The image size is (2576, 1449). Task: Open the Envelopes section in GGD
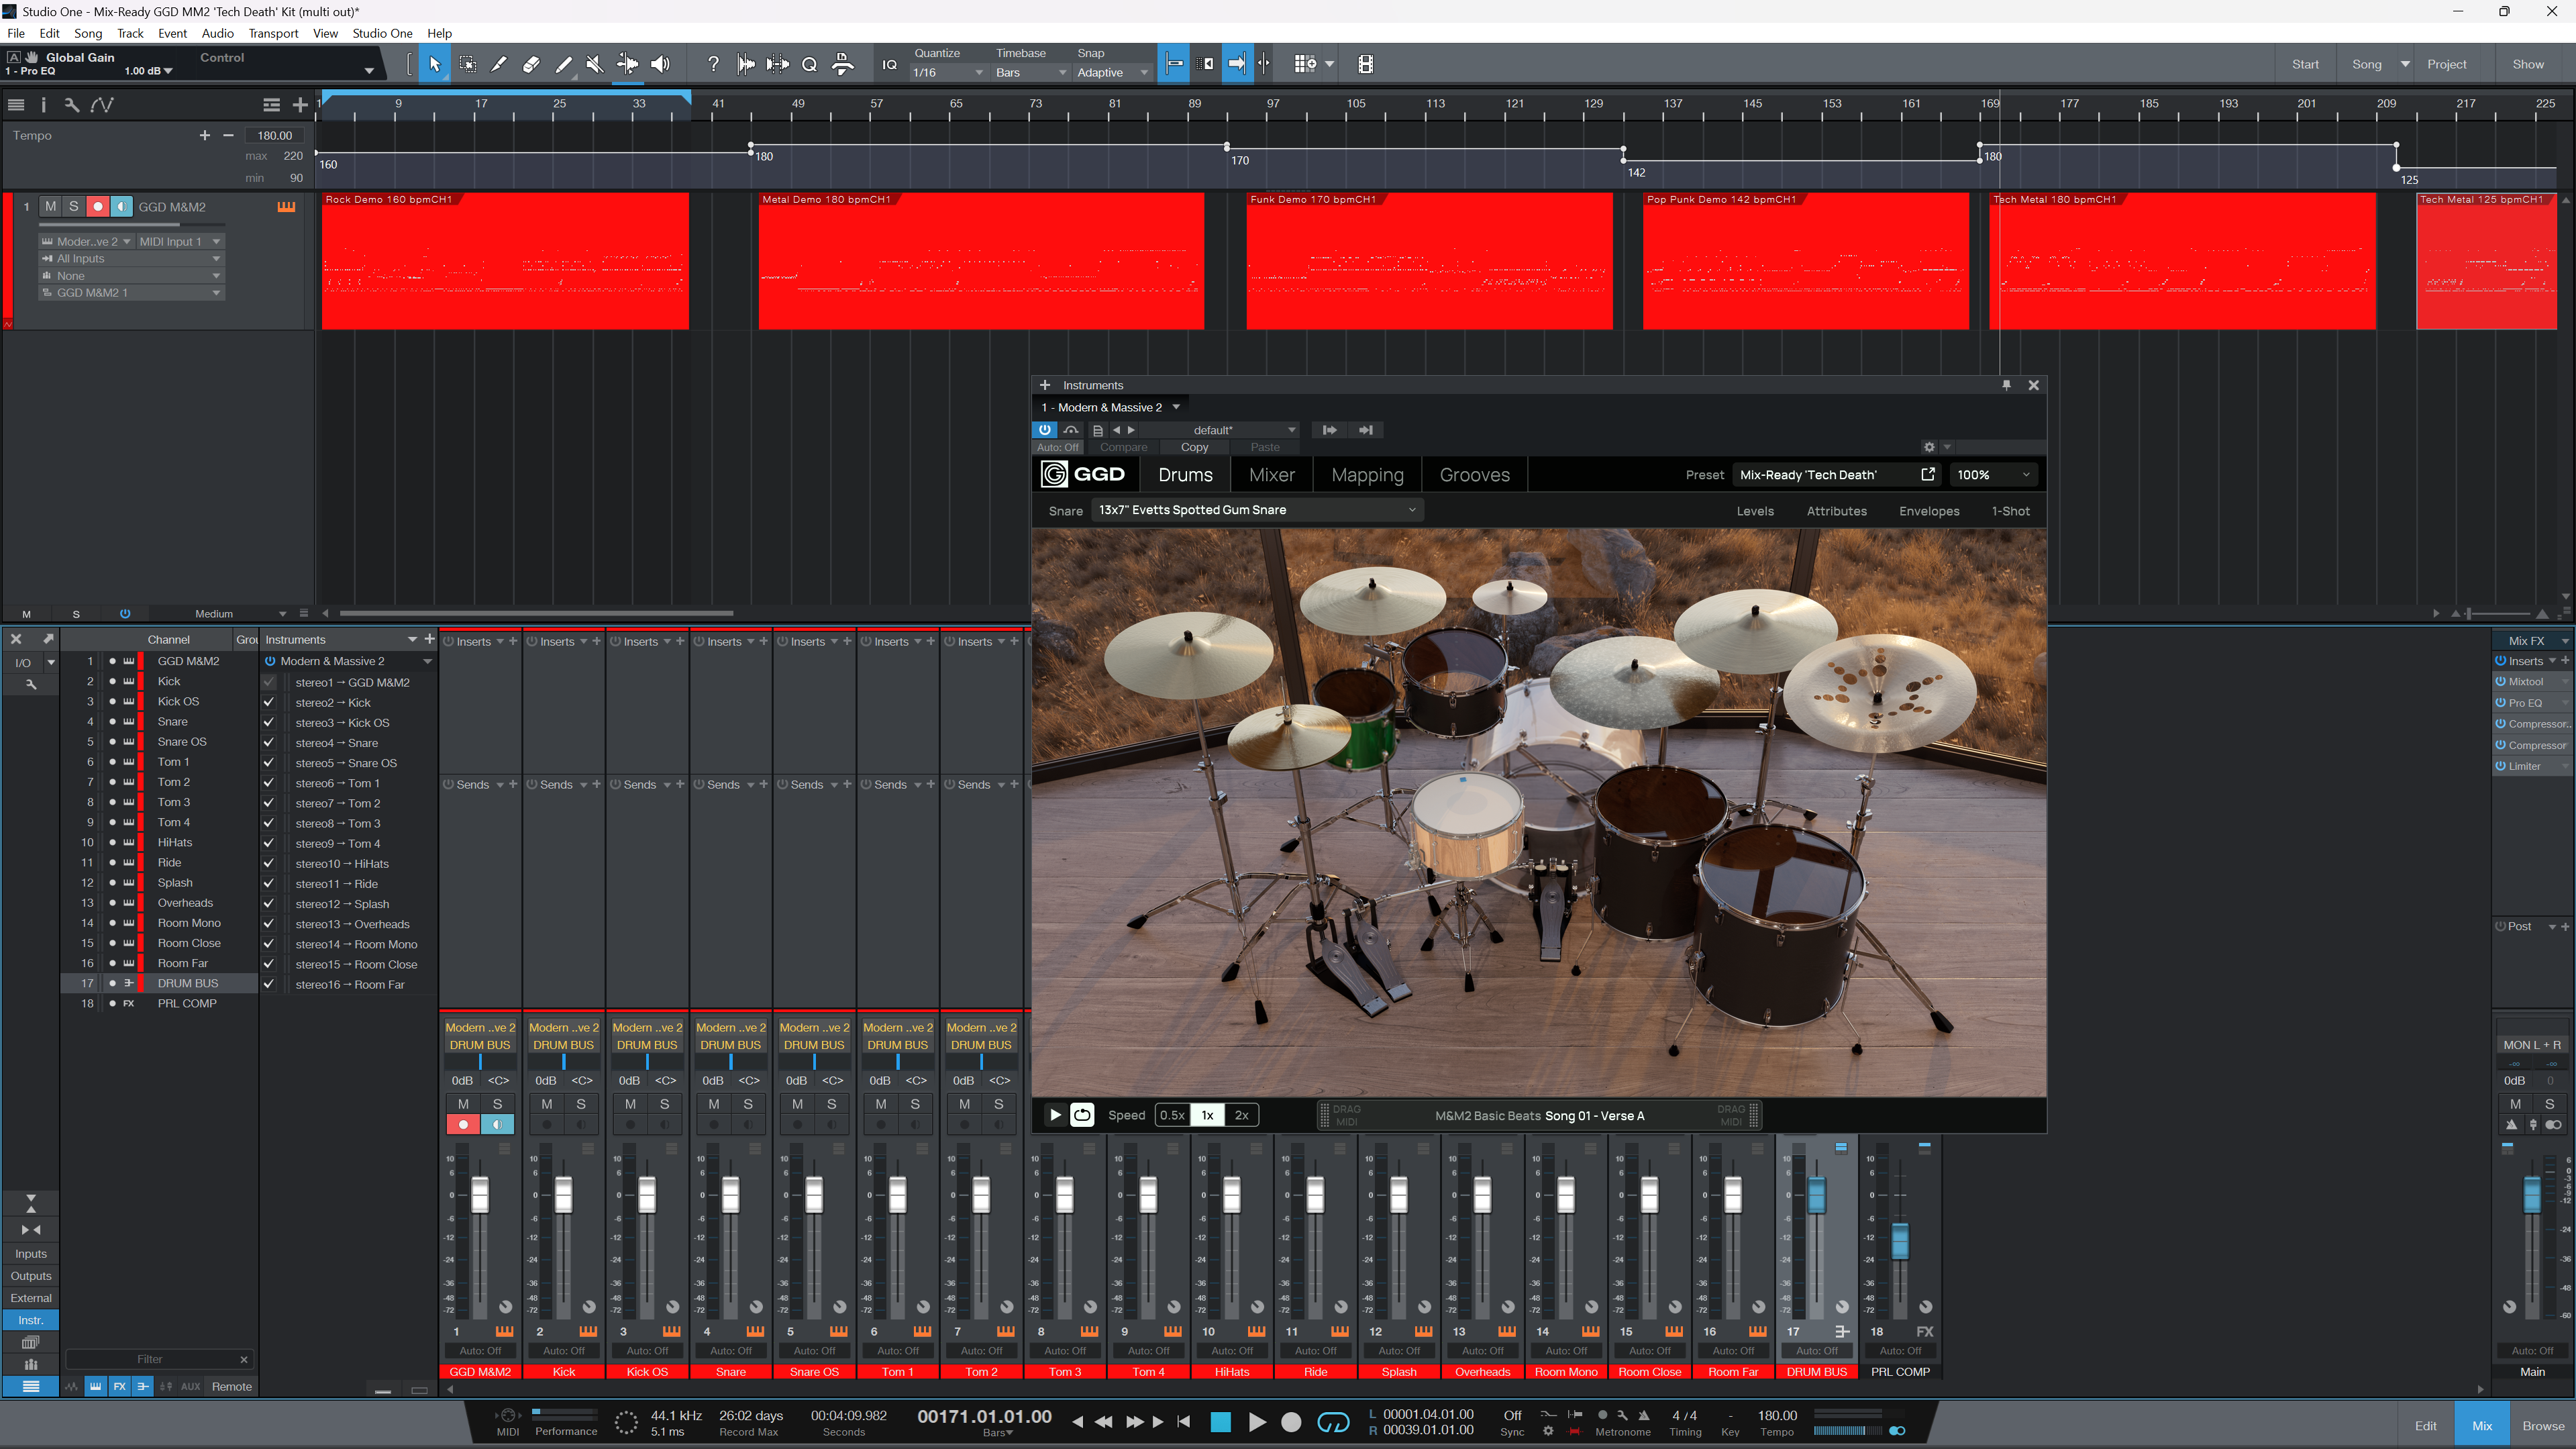point(1928,511)
